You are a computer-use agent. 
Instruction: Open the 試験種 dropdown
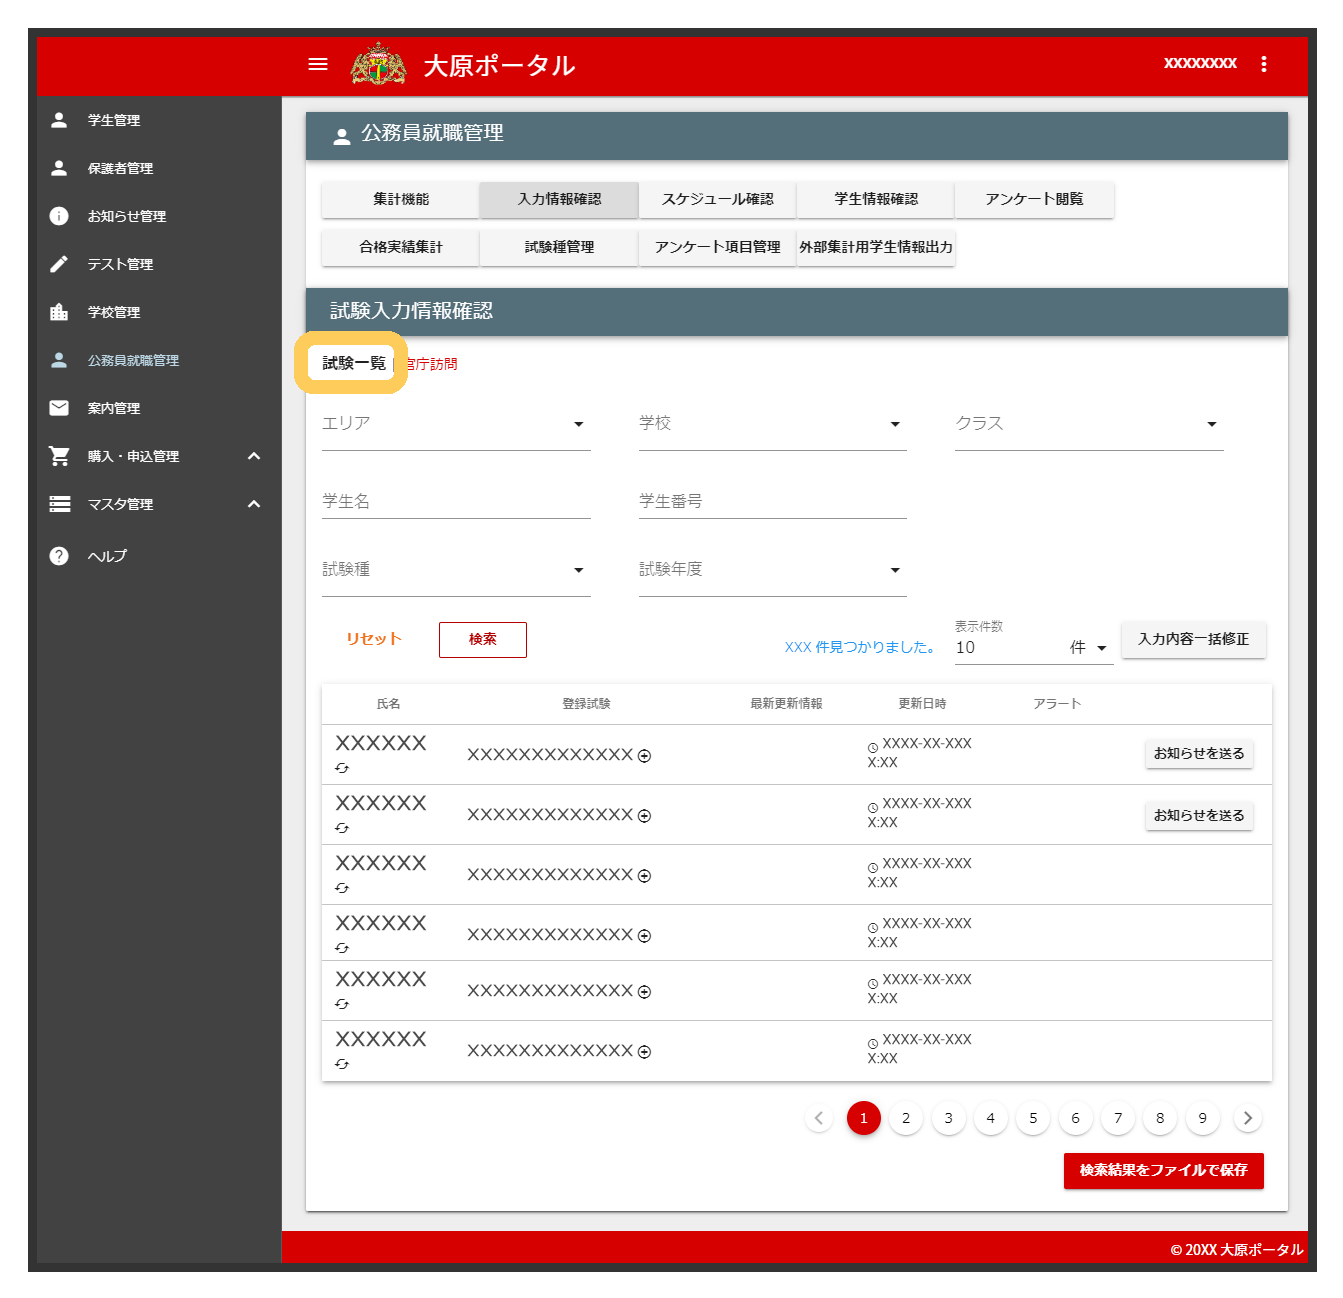(456, 570)
